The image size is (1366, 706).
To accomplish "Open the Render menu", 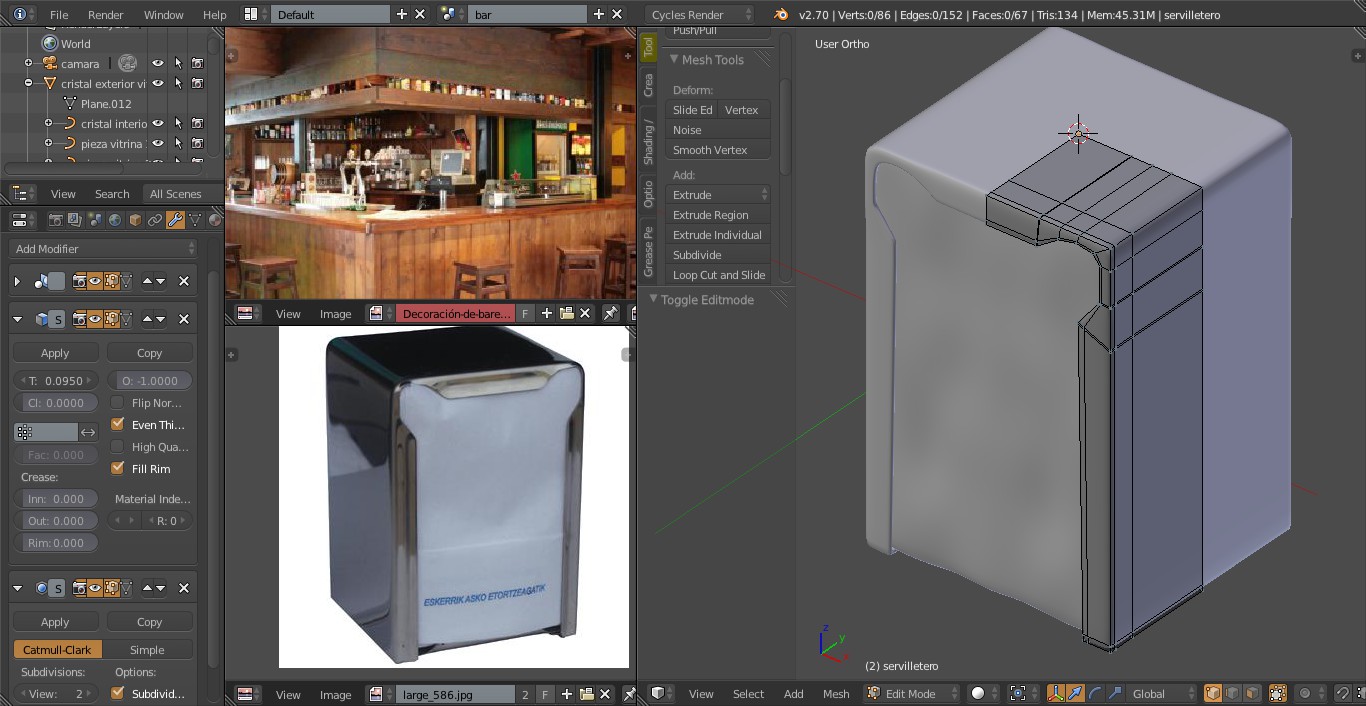I will tap(105, 15).
